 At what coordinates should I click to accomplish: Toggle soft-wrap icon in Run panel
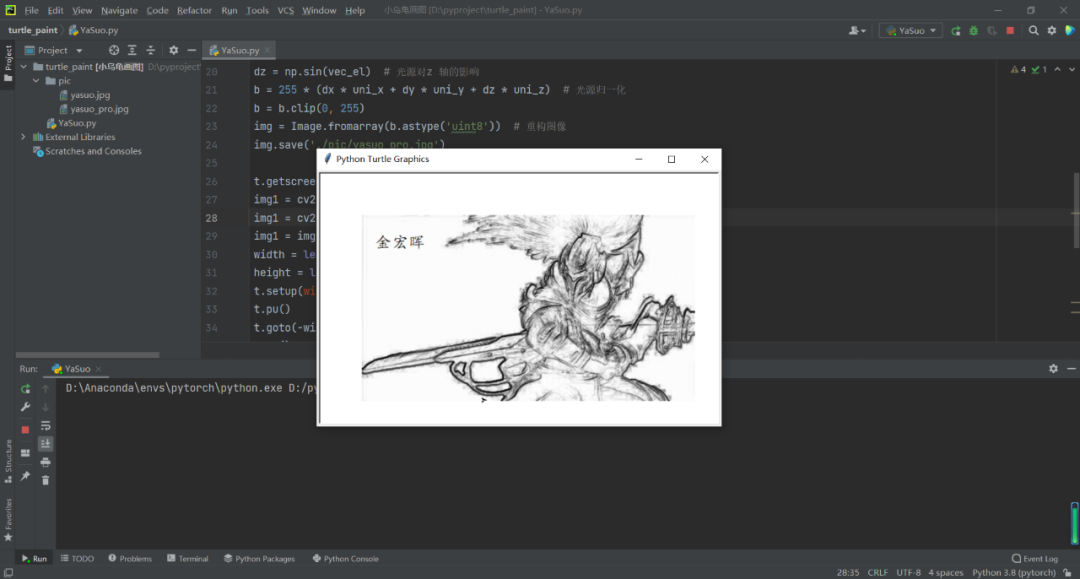coord(45,425)
